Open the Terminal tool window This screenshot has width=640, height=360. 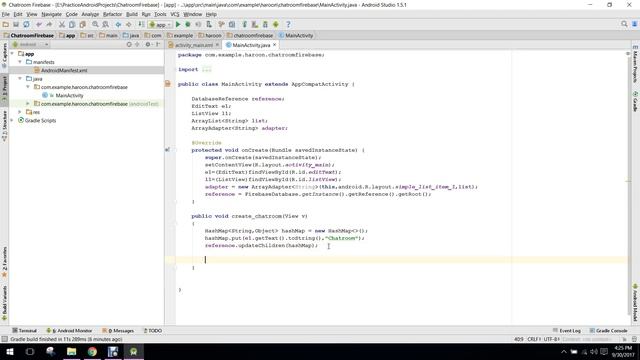[x=24, y=331]
